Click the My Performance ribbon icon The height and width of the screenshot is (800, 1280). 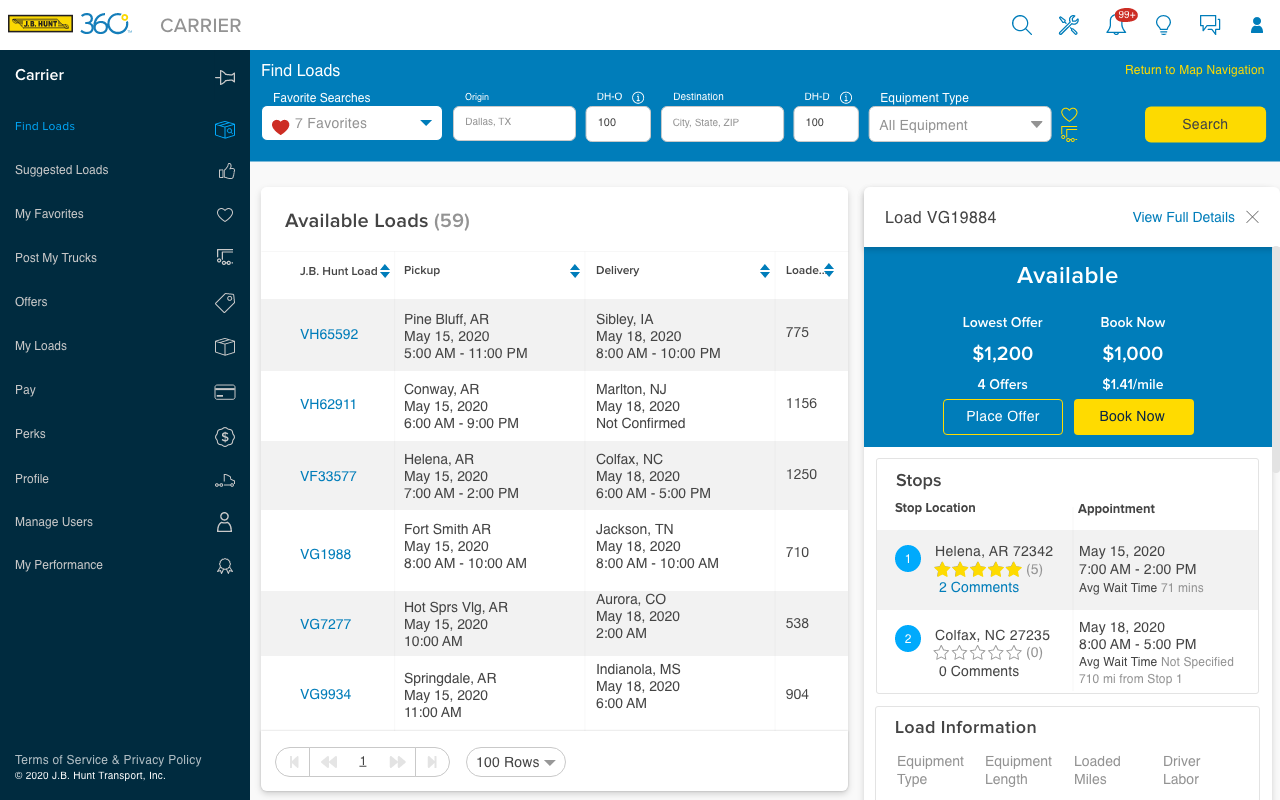[225, 566]
